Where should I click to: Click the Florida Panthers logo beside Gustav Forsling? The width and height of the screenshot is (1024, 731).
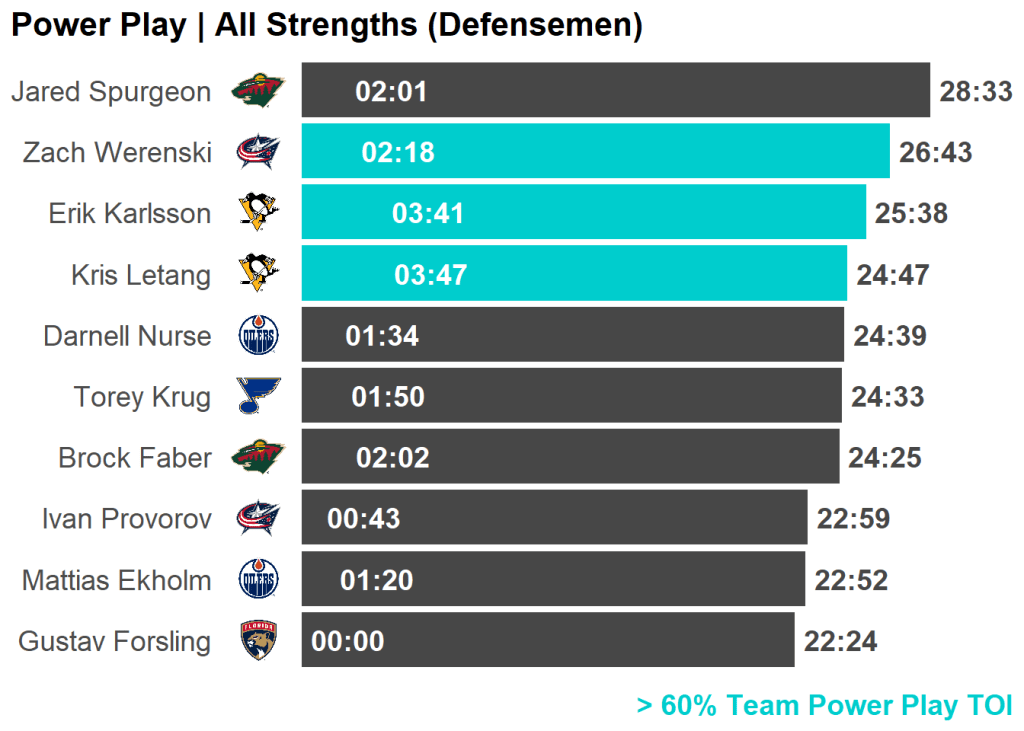click(258, 641)
